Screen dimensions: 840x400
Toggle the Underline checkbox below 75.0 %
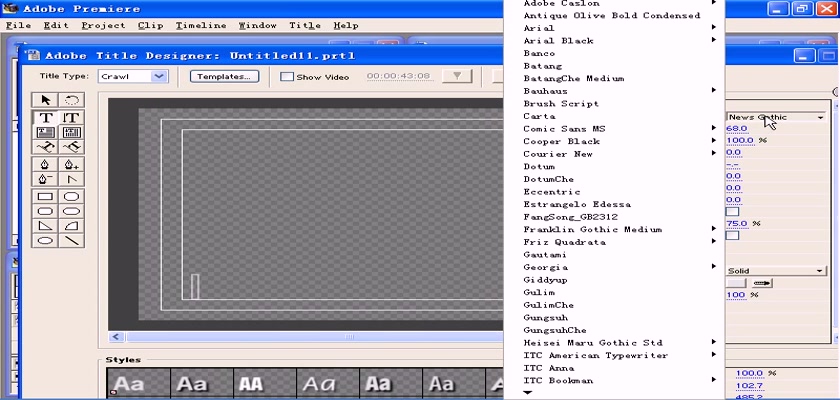click(732, 235)
